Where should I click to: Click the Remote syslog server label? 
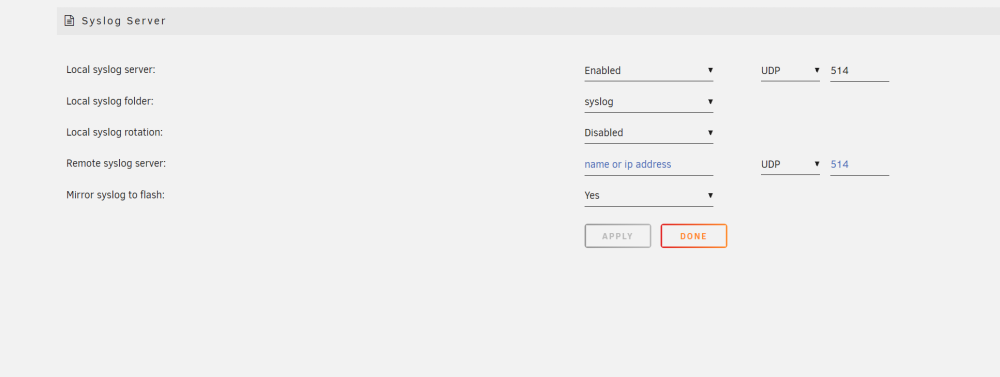tap(116, 163)
